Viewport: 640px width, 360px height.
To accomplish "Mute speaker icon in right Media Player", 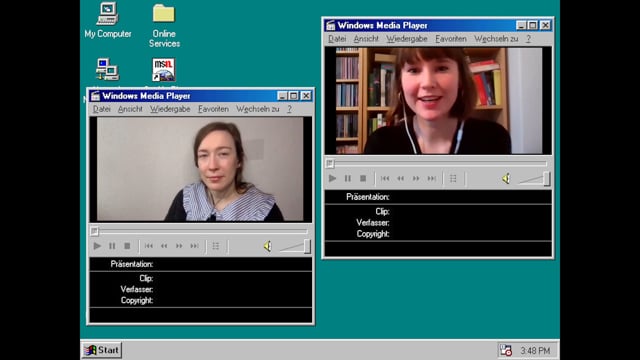I will click(506, 178).
